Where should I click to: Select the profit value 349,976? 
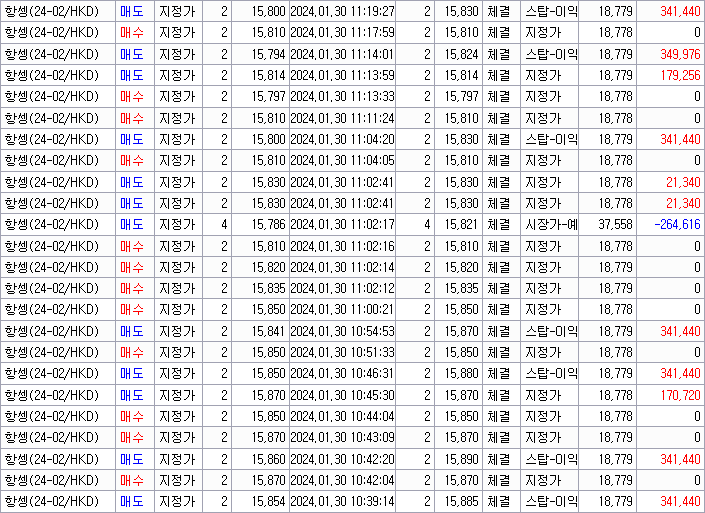coord(680,54)
